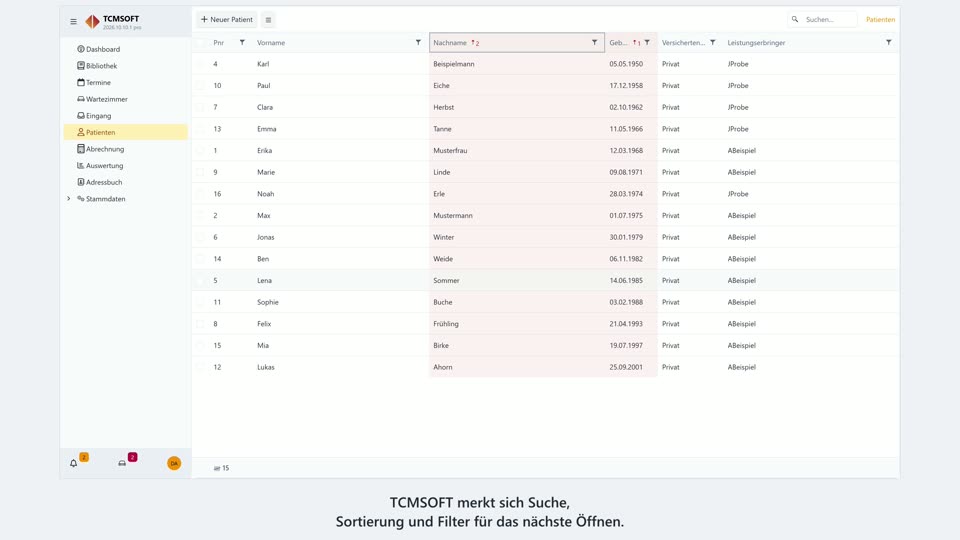The width and height of the screenshot is (960, 540).
Task: Toggle the select-all checkbox in header
Action: [x=200, y=43]
